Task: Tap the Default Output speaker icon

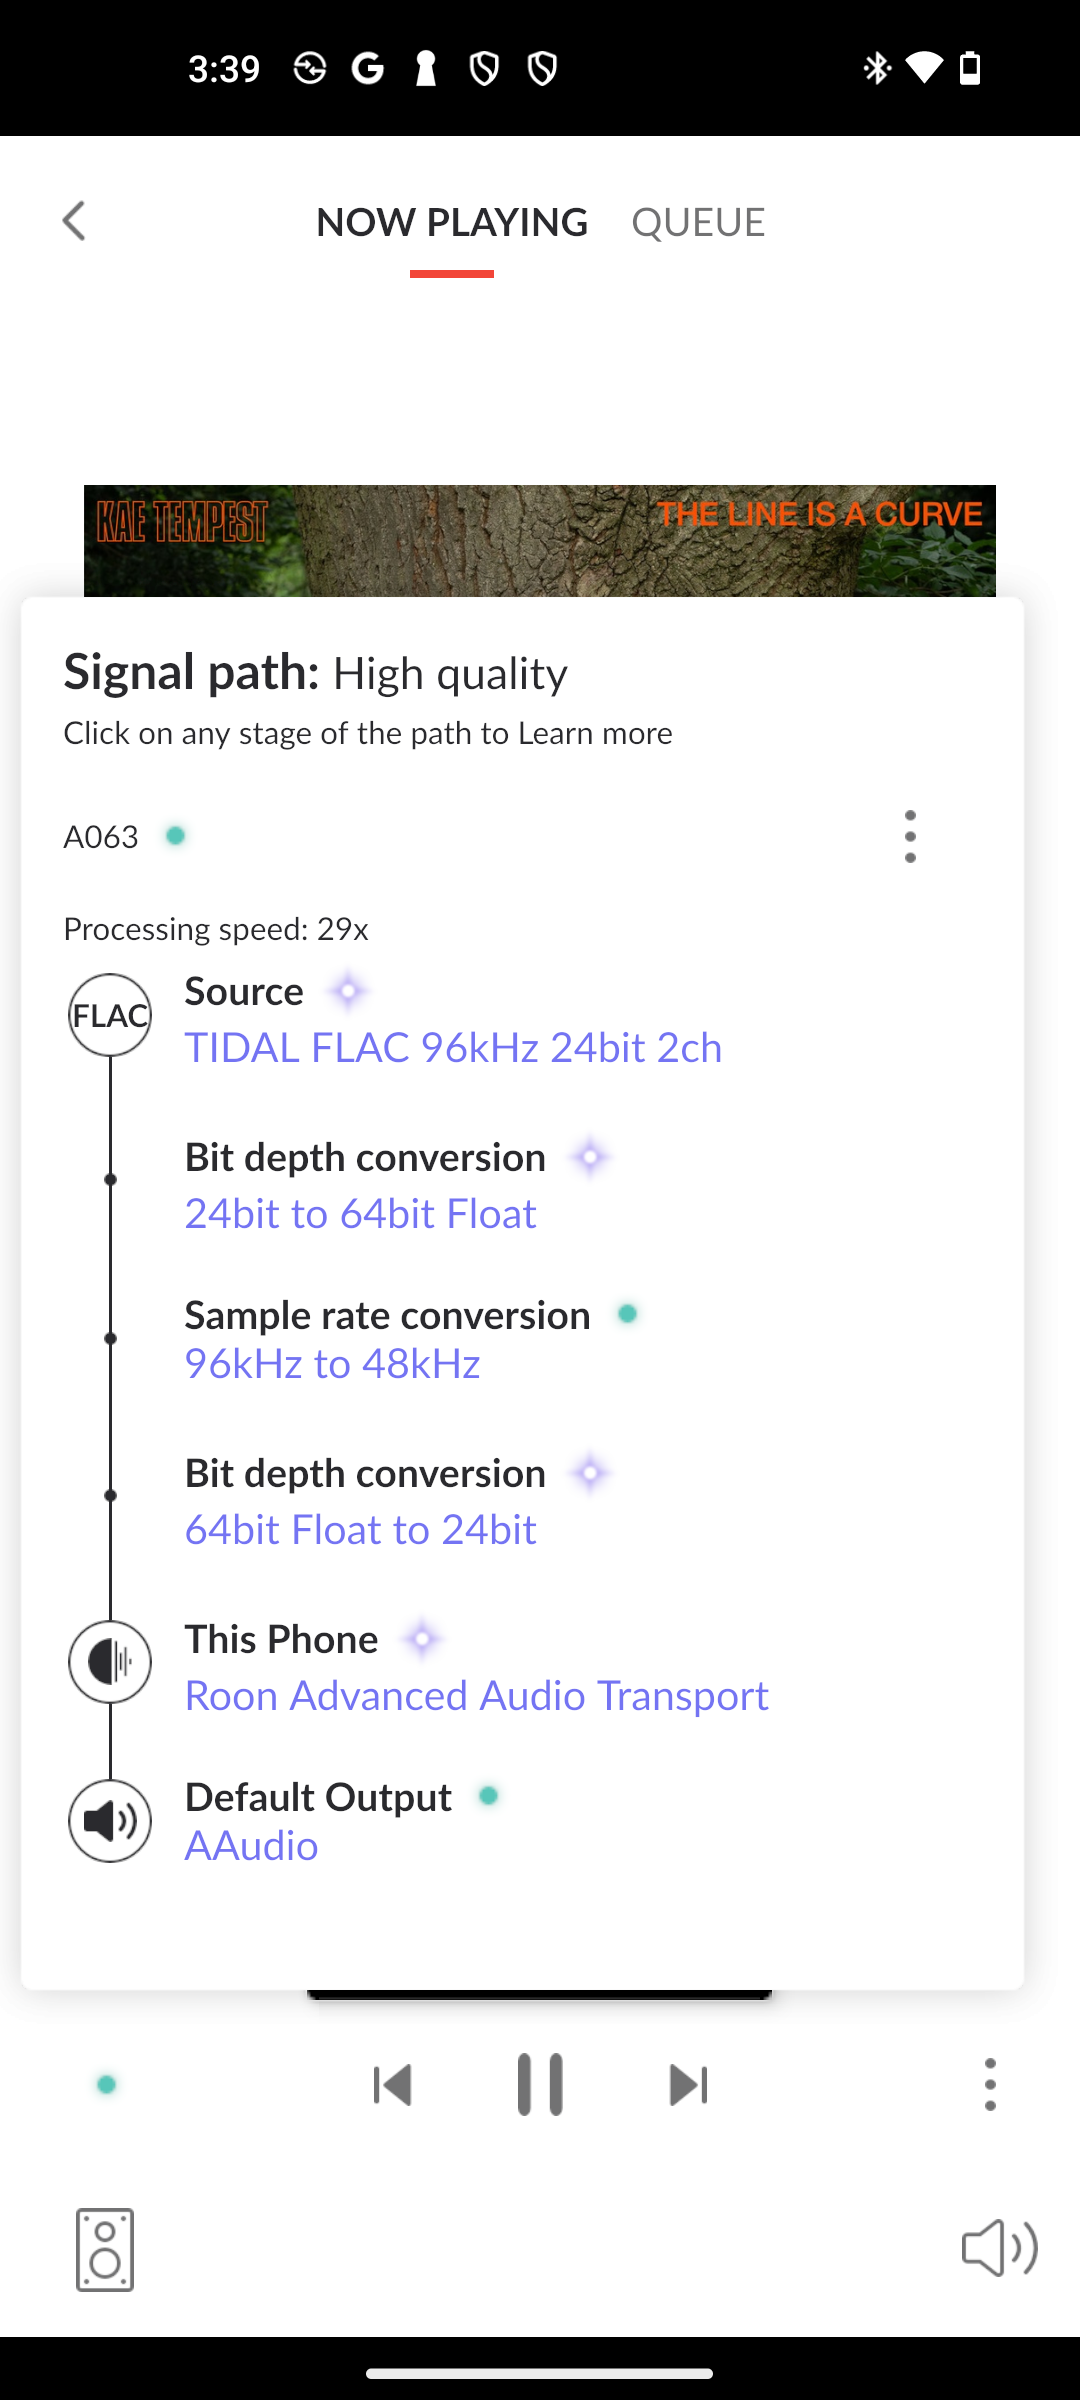Action: pyautogui.click(x=110, y=1821)
